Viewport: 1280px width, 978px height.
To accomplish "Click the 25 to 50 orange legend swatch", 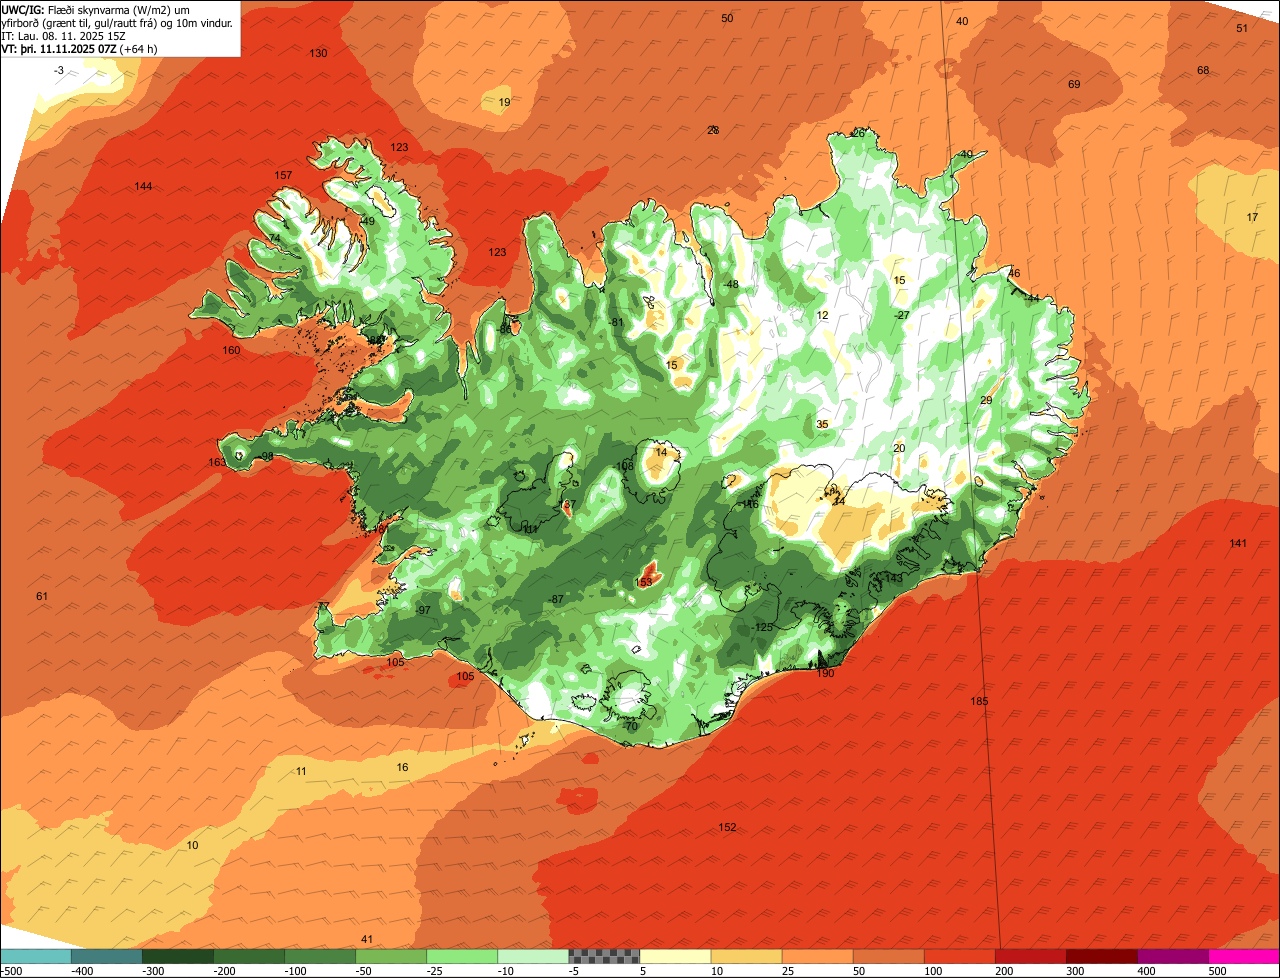I will tap(817, 956).
